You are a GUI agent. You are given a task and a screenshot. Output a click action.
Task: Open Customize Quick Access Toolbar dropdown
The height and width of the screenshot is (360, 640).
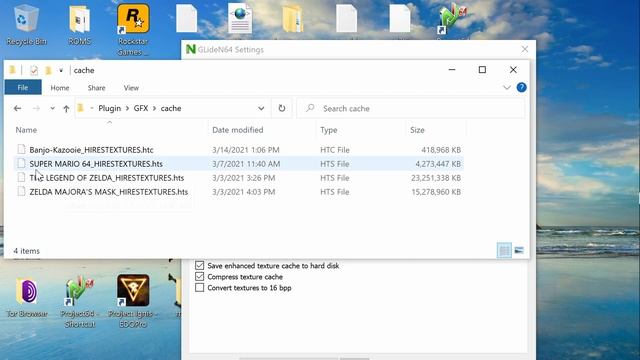point(61,70)
